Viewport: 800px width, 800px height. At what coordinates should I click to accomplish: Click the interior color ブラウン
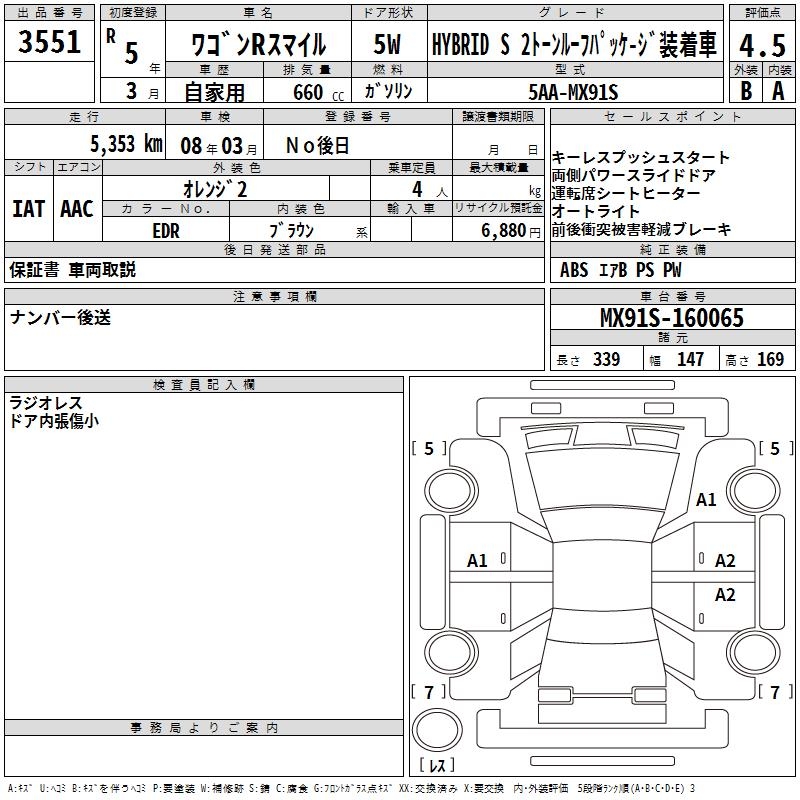[291, 230]
